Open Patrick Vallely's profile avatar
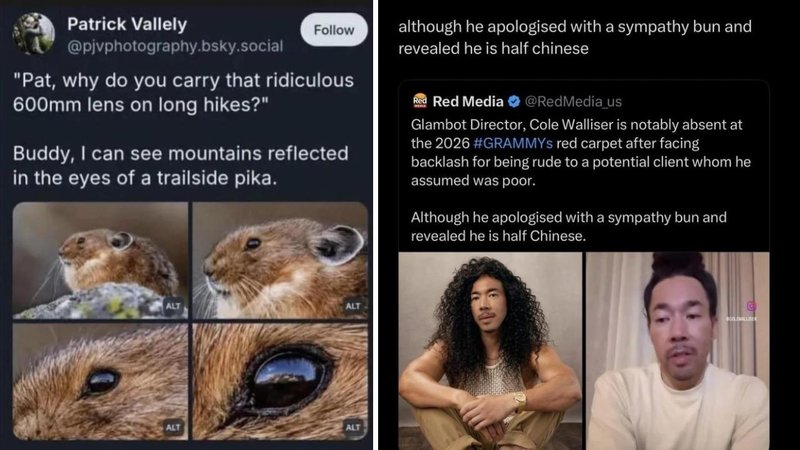Viewport: 800px width, 450px height. click(33, 33)
